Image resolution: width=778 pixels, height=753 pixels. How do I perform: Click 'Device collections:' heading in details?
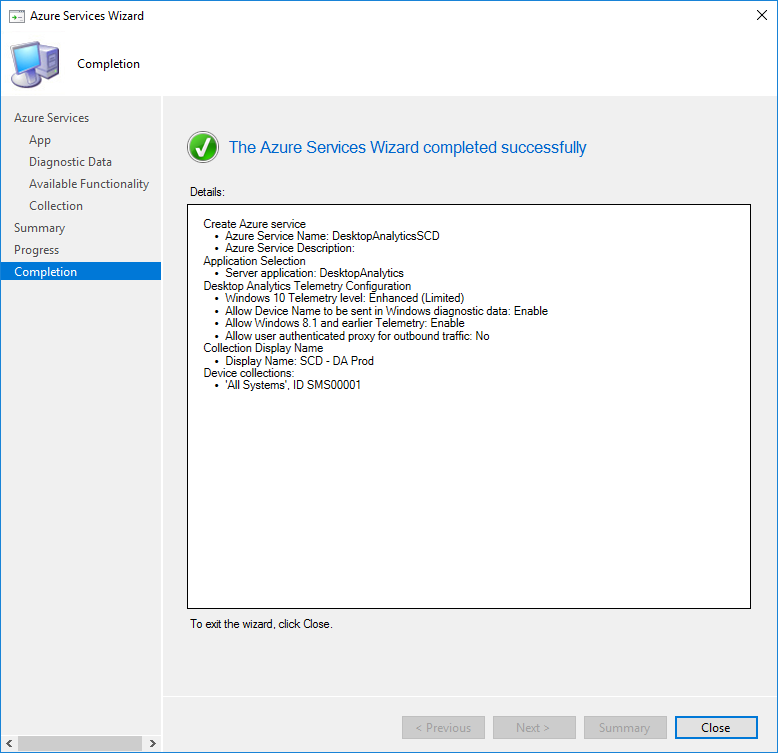(x=249, y=373)
